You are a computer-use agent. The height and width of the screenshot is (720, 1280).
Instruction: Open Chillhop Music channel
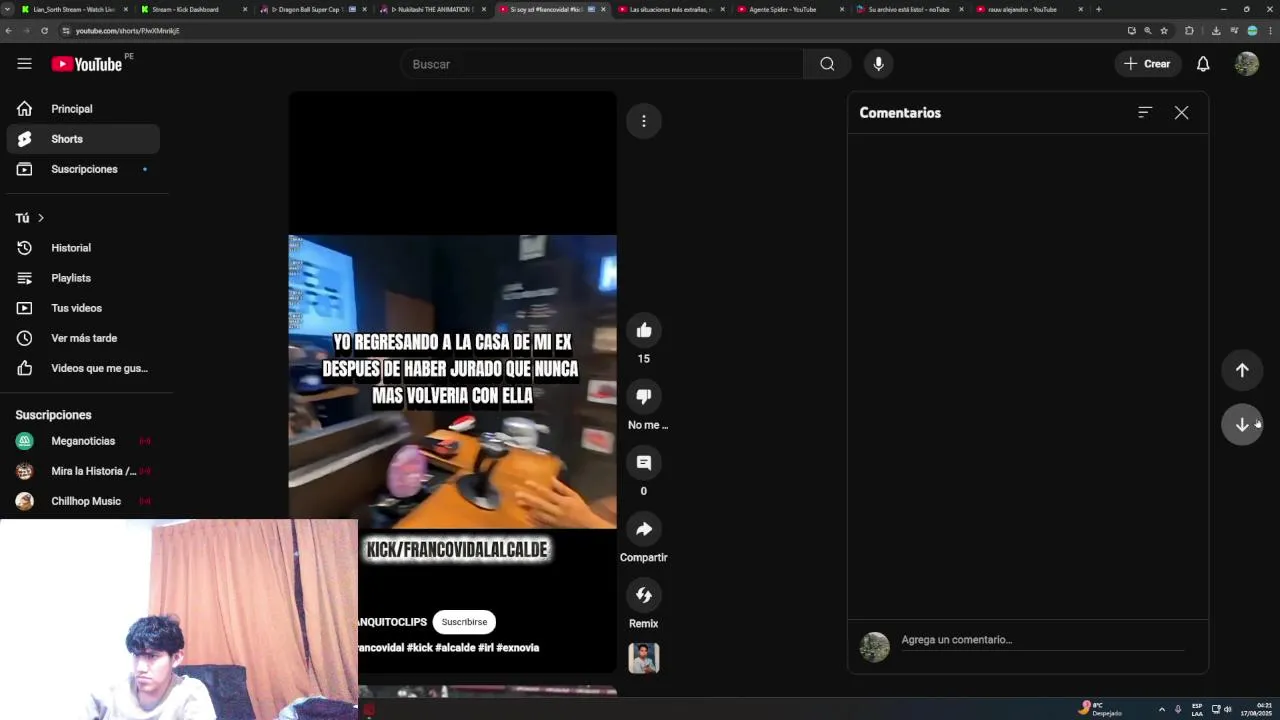coord(83,501)
